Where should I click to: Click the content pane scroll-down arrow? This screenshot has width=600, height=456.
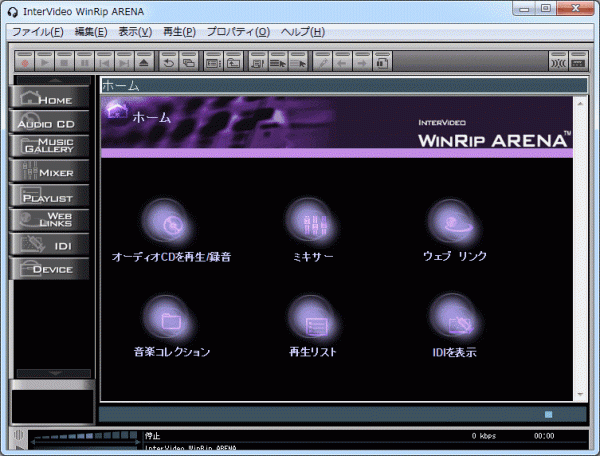click(580, 394)
